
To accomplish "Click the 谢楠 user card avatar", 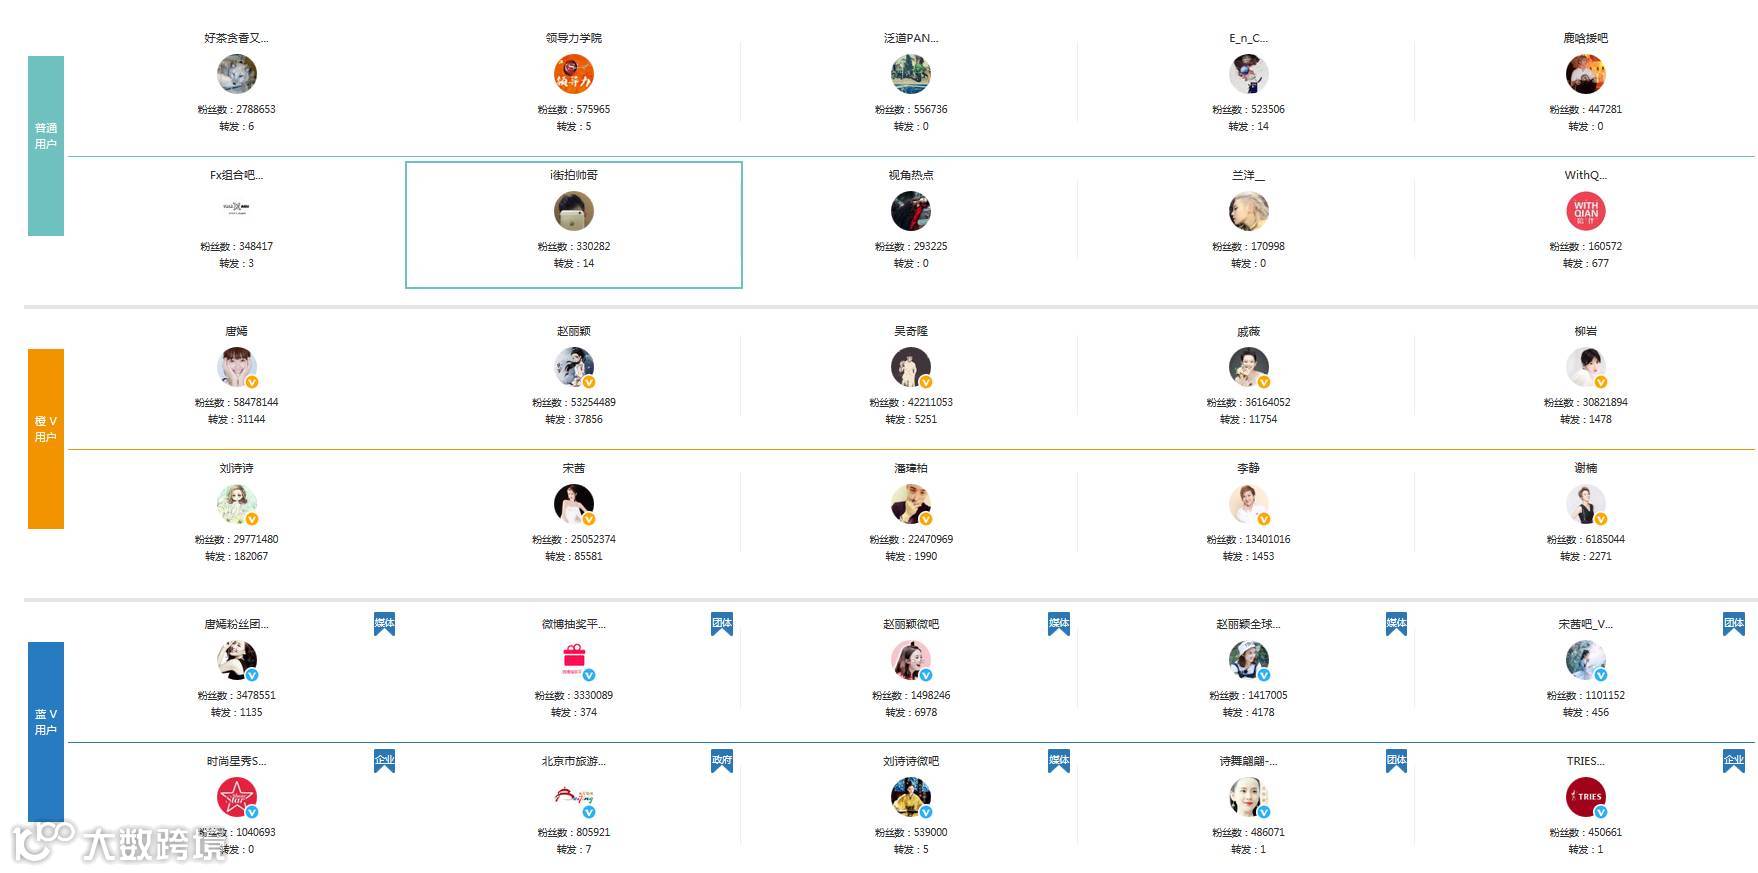I will point(1585,504).
